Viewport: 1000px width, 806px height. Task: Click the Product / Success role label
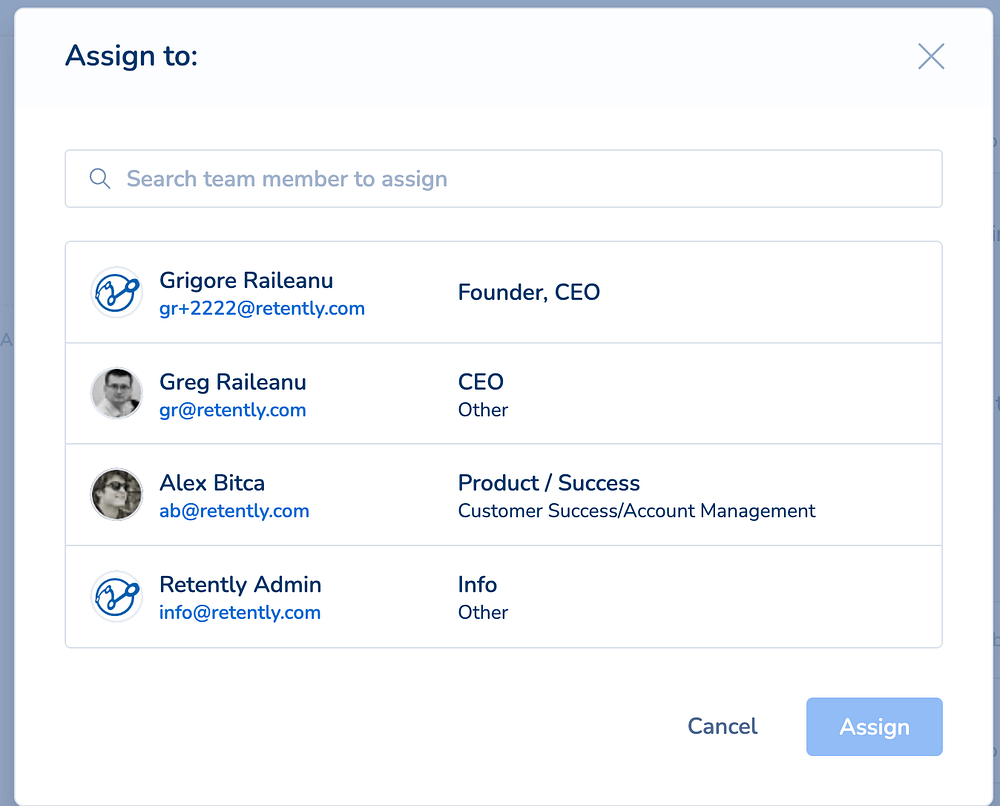(549, 483)
